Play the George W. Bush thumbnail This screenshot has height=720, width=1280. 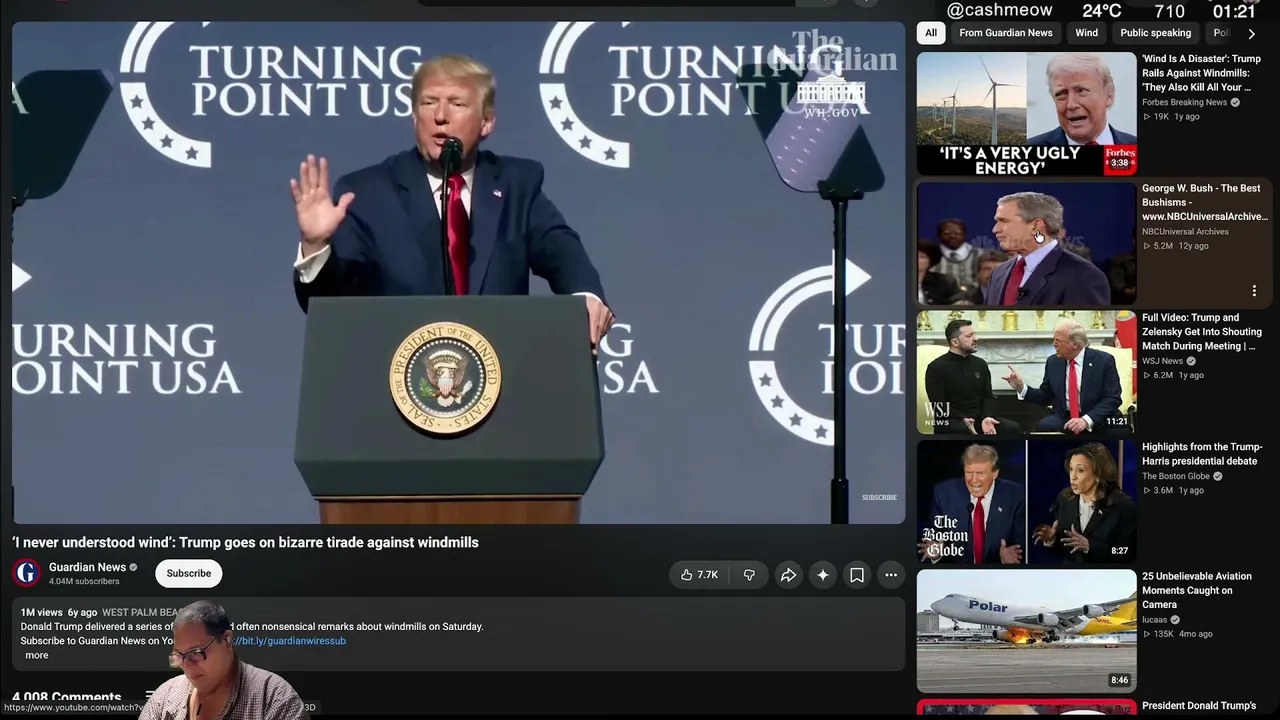click(x=1026, y=243)
